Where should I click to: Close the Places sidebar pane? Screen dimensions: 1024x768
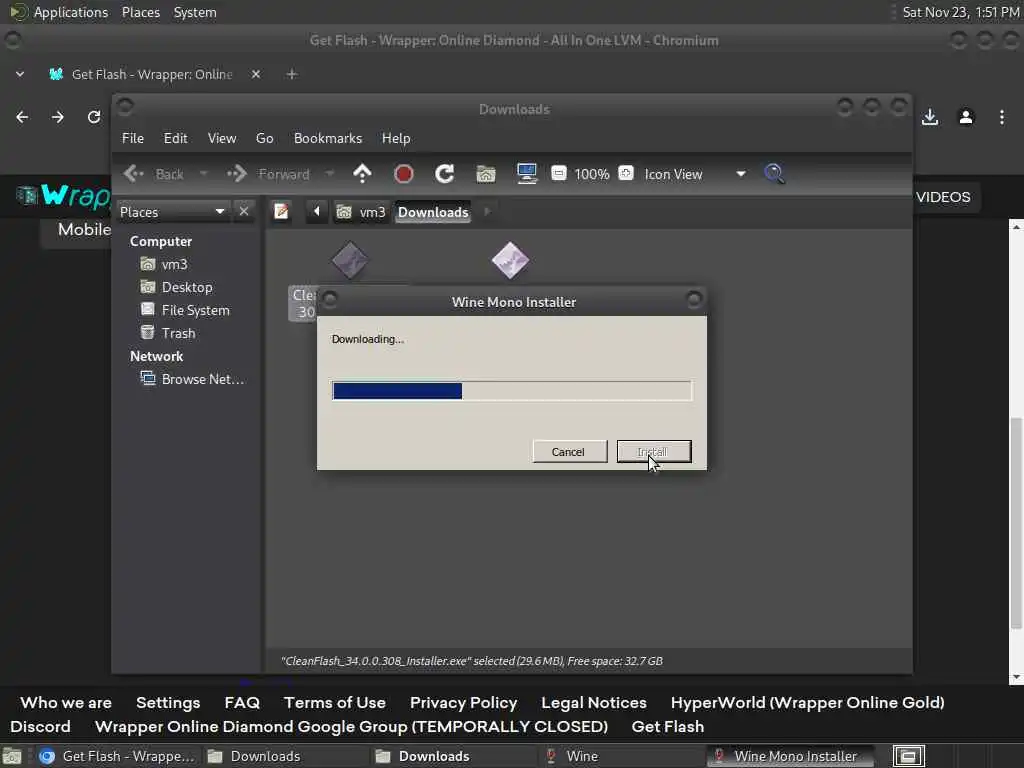(244, 211)
